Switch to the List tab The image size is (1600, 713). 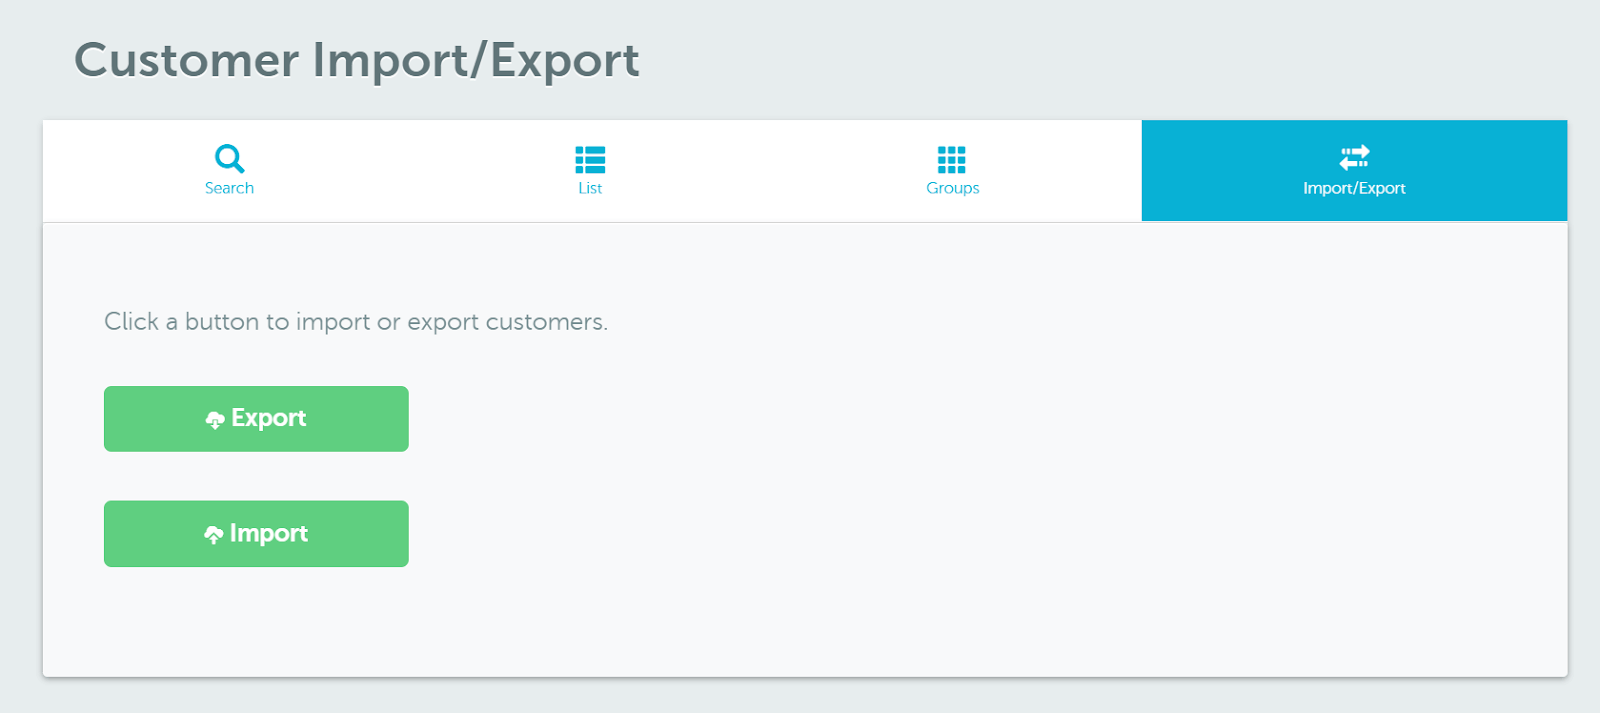coord(590,171)
